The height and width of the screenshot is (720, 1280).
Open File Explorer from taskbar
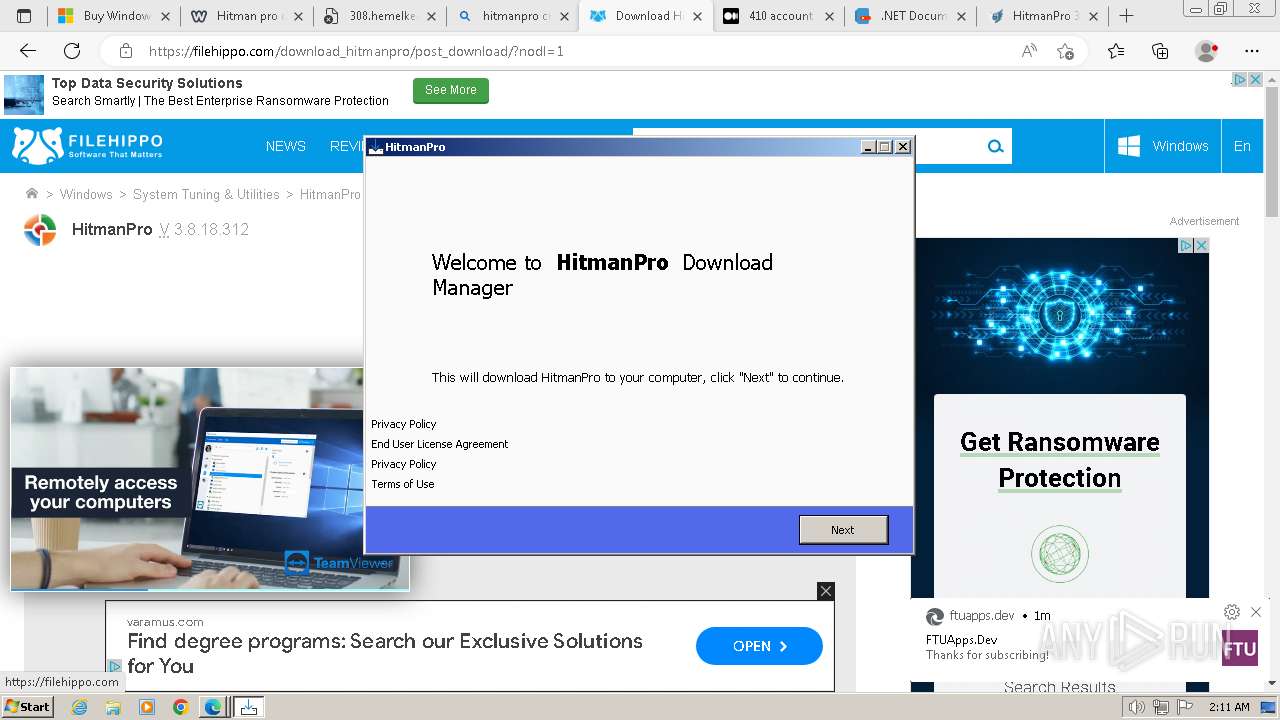[x=113, y=707]
